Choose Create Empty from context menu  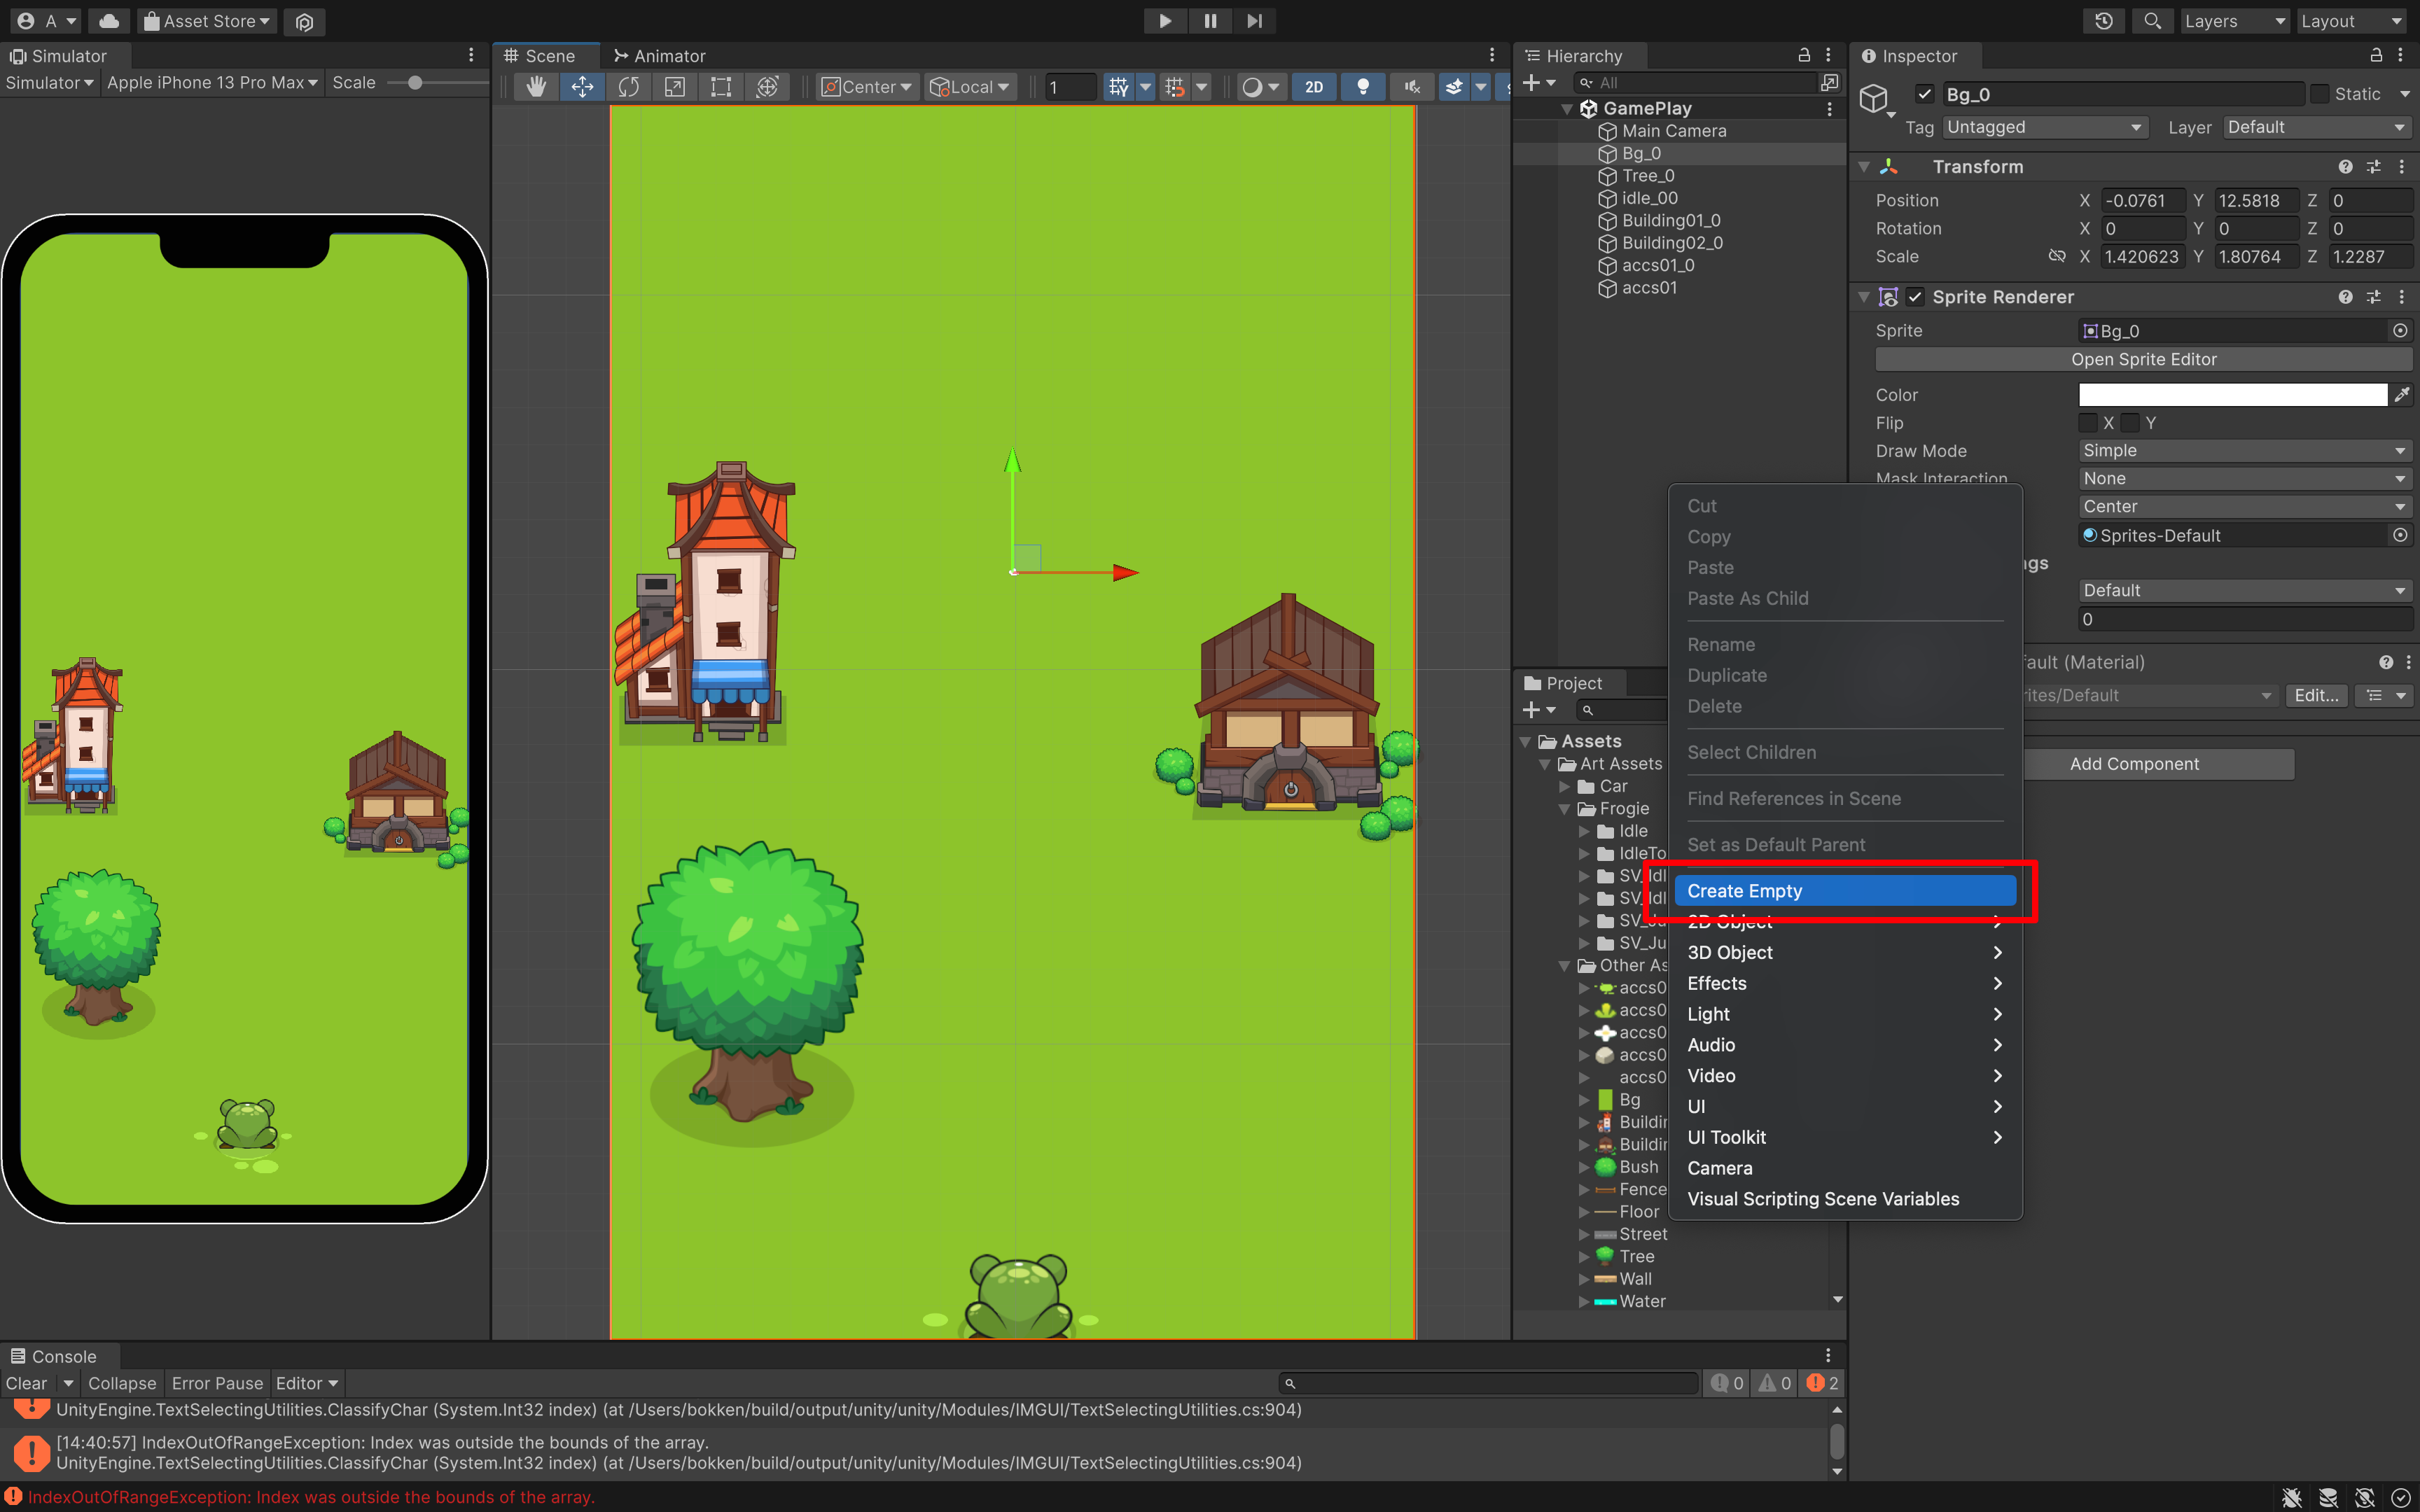click(1845, 891)
